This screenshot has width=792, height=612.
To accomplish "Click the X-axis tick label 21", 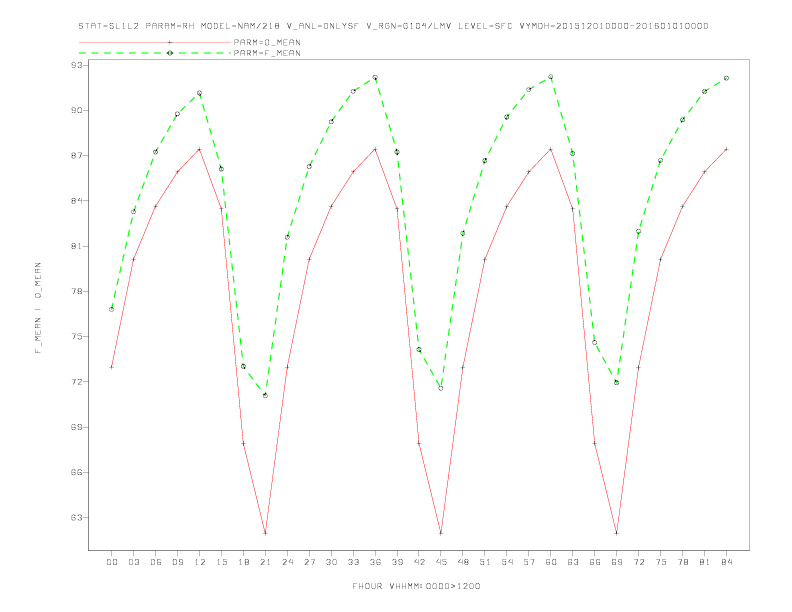I will pyautogui.click(x=266, y=562).
